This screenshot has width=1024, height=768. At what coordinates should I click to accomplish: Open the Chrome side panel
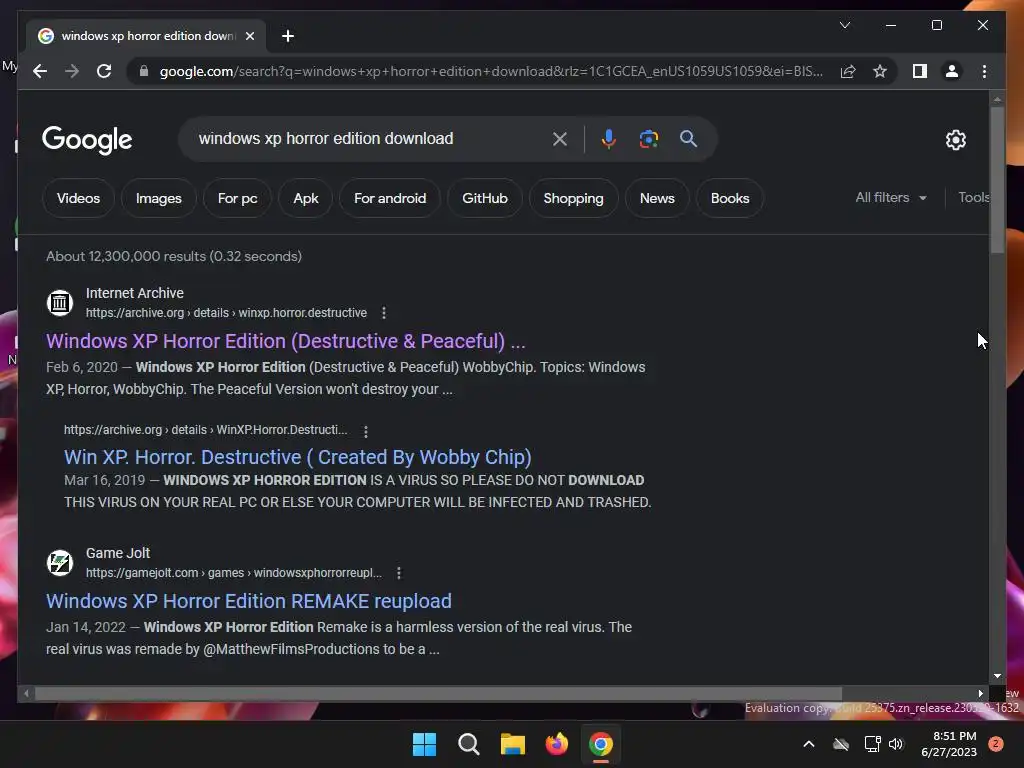920,71
